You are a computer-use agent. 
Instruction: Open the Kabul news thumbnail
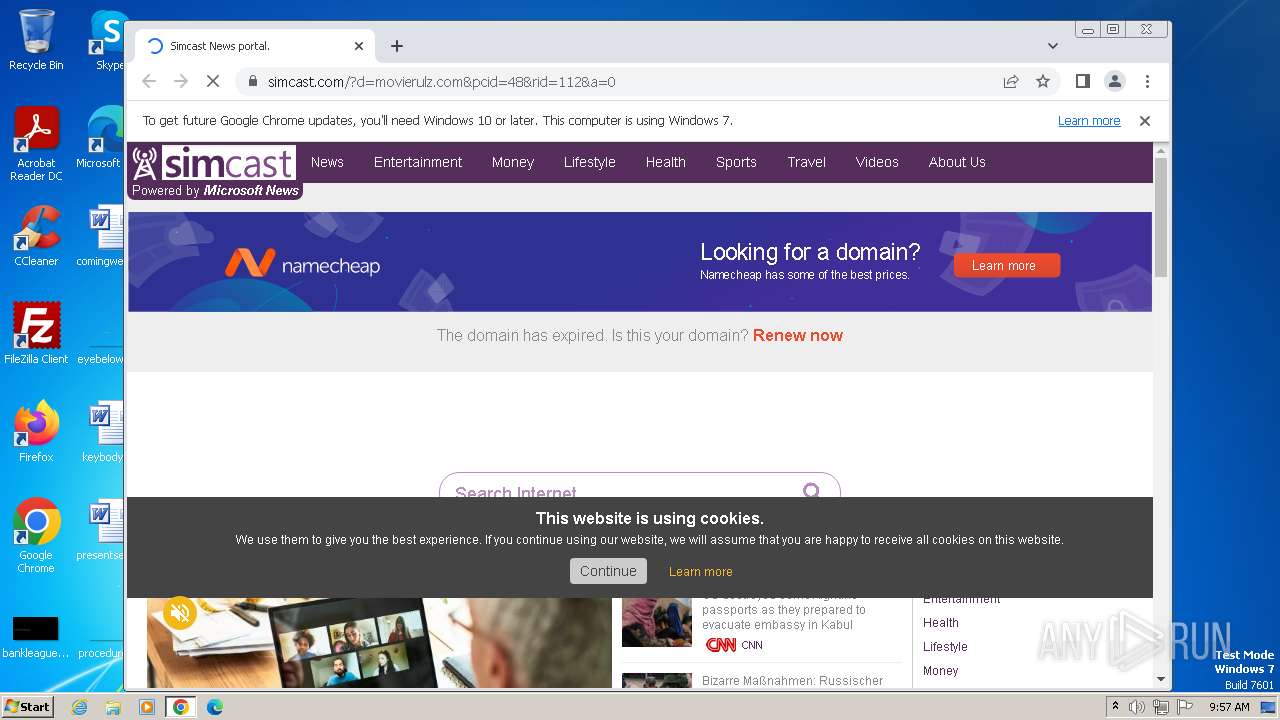[657, 622]
